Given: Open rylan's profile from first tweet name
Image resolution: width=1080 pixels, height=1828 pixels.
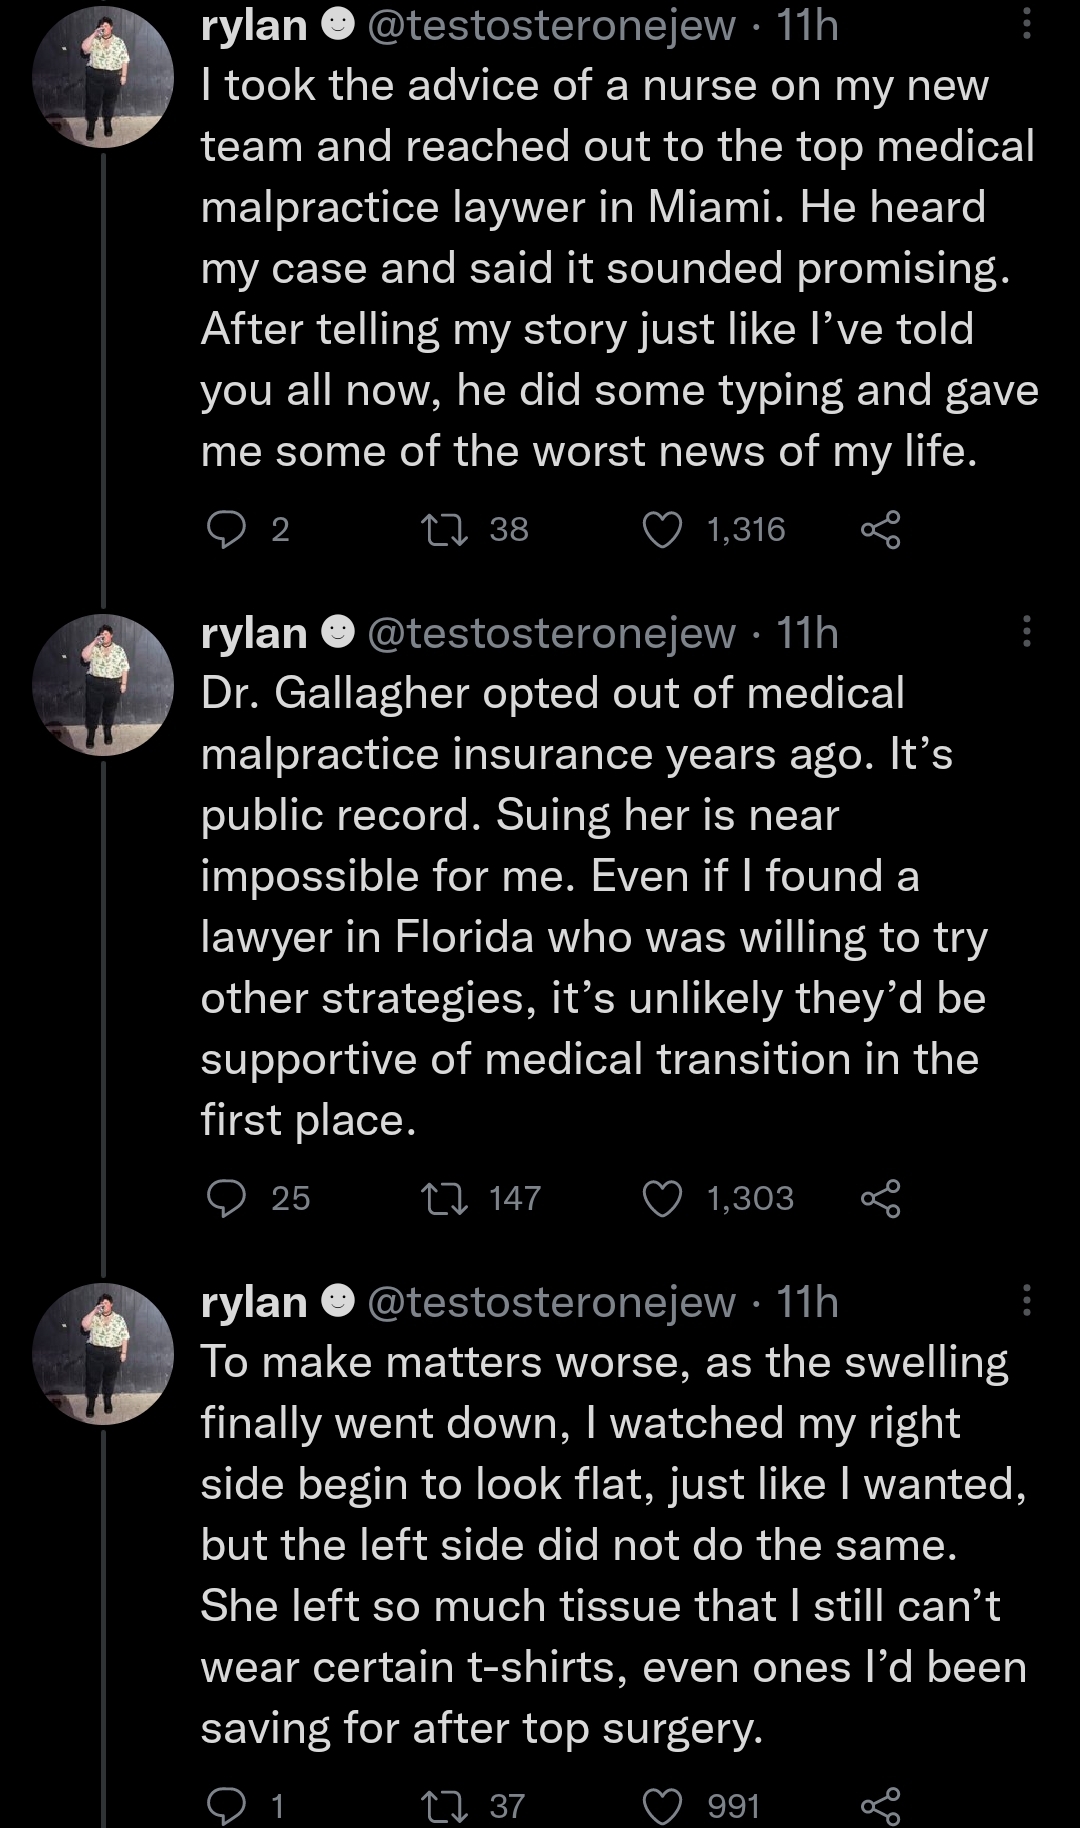Looking at the screenshot, I should click(x=254, y=25).
